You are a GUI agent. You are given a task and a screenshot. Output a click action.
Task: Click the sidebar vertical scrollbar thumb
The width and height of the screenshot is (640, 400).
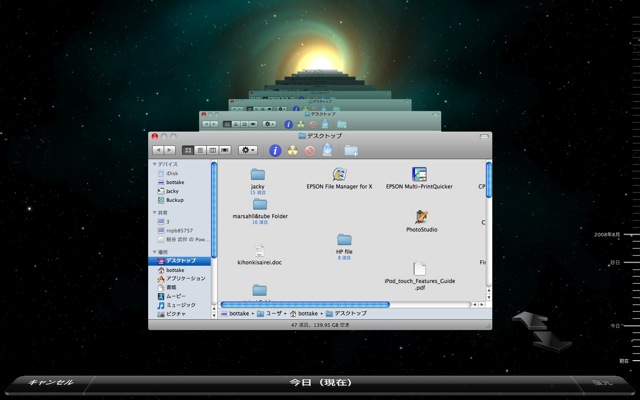tap(213, 210)
